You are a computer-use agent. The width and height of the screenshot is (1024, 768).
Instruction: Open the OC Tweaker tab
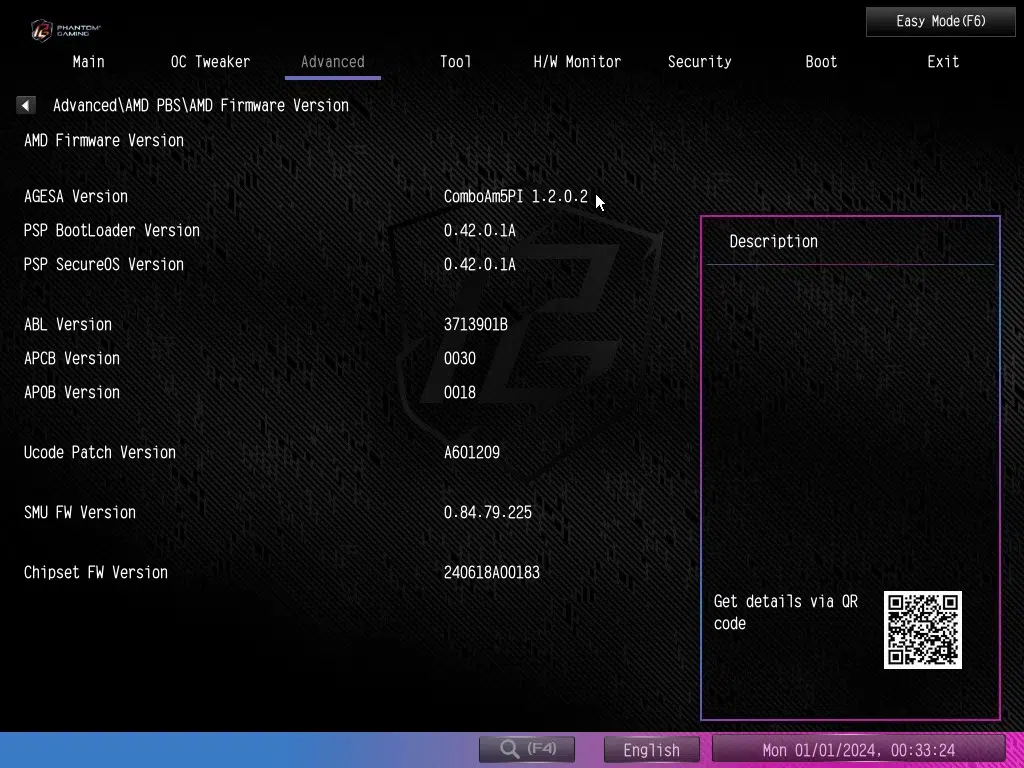[x=210, y=62]
